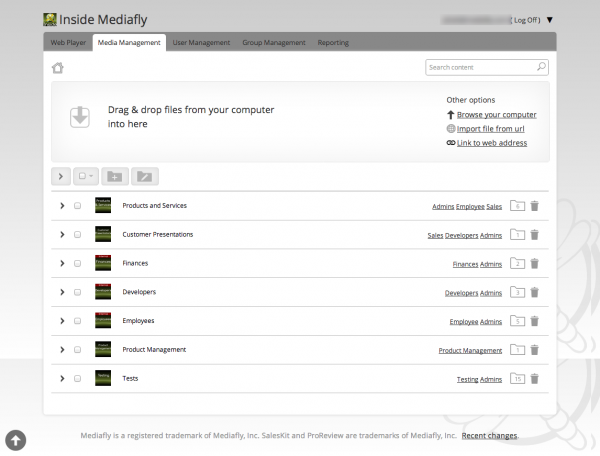The image size is (600, 456).
Task: Click the Testing group link
Action: pyautogui.click(x=468, y=379)
